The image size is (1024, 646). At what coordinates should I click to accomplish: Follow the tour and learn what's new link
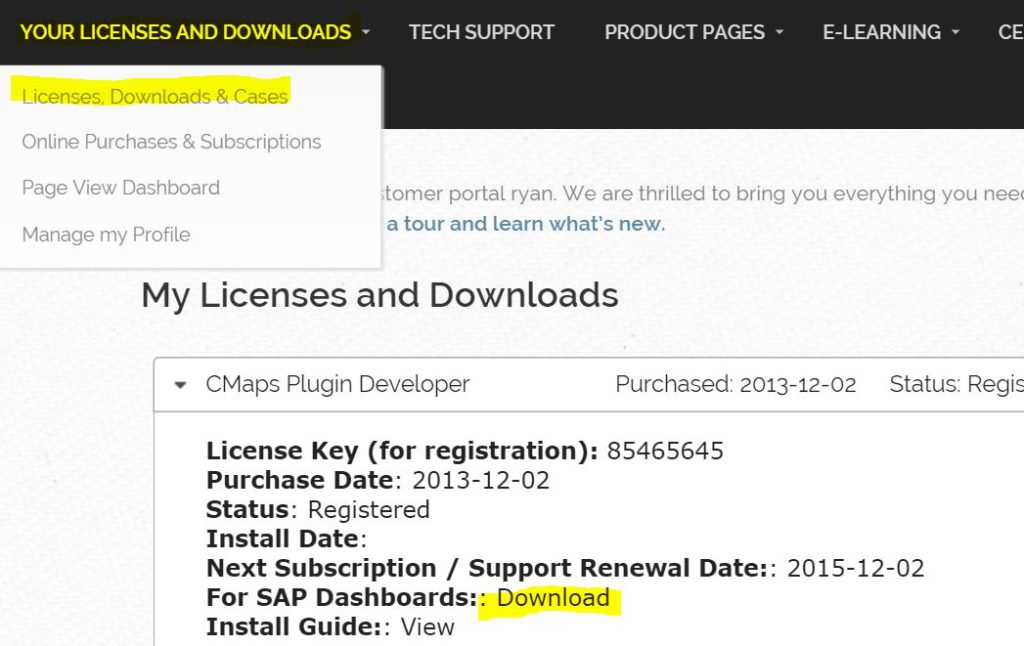coord(525,224)
